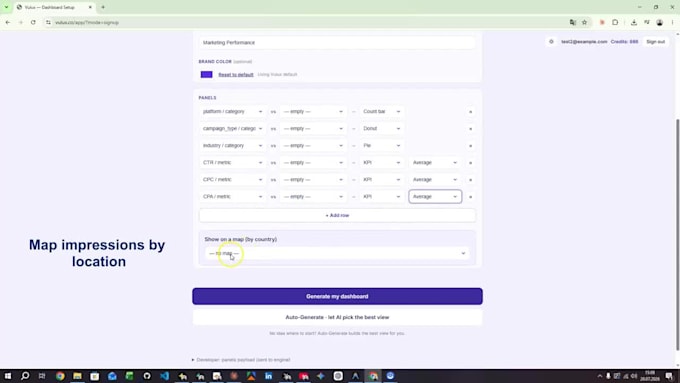
Task: Open the browser translate page icon
Action: pos(573,23)
